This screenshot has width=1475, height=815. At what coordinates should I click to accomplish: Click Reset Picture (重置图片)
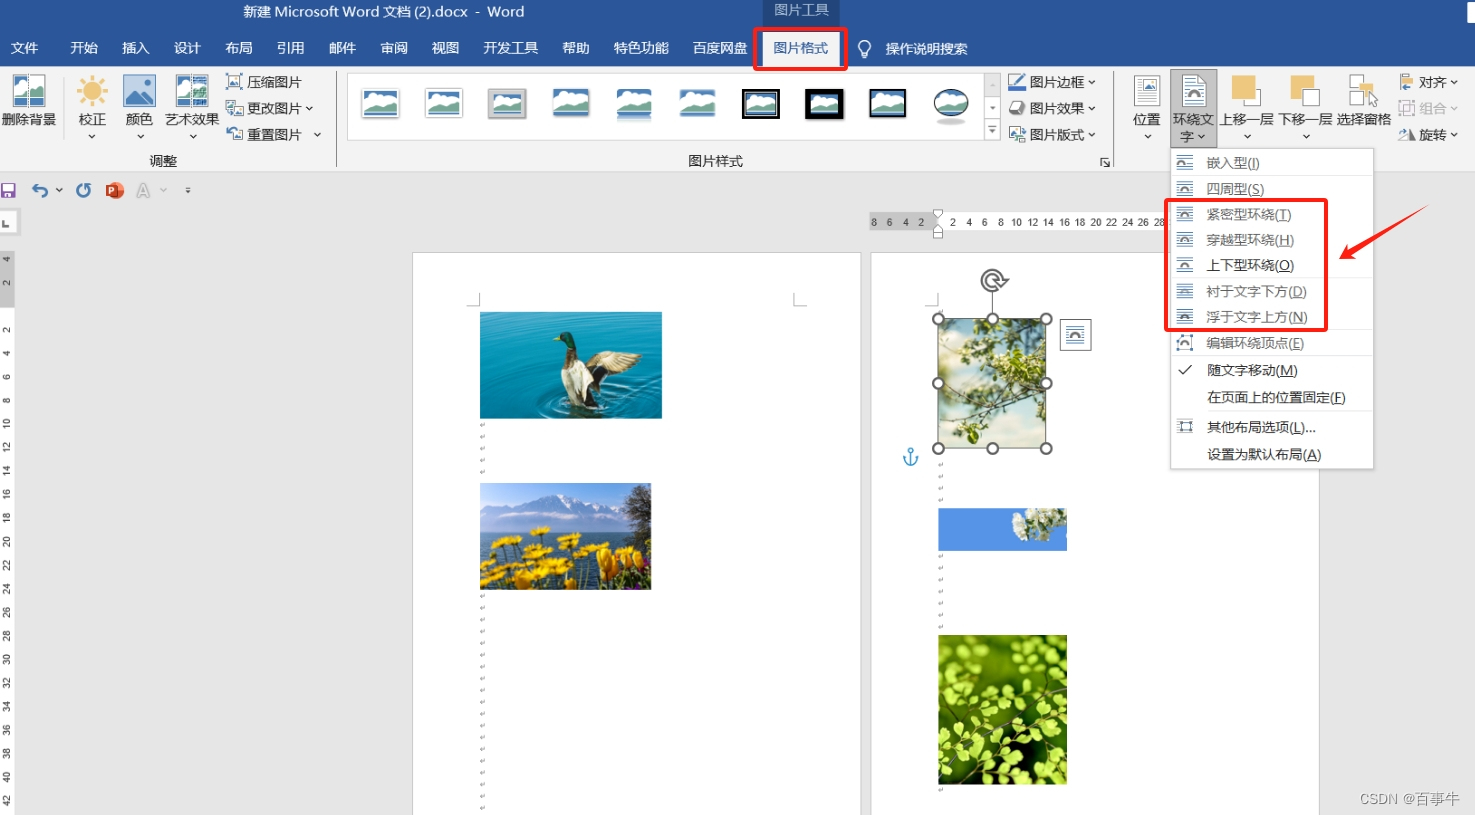click(x=264, y=134)
